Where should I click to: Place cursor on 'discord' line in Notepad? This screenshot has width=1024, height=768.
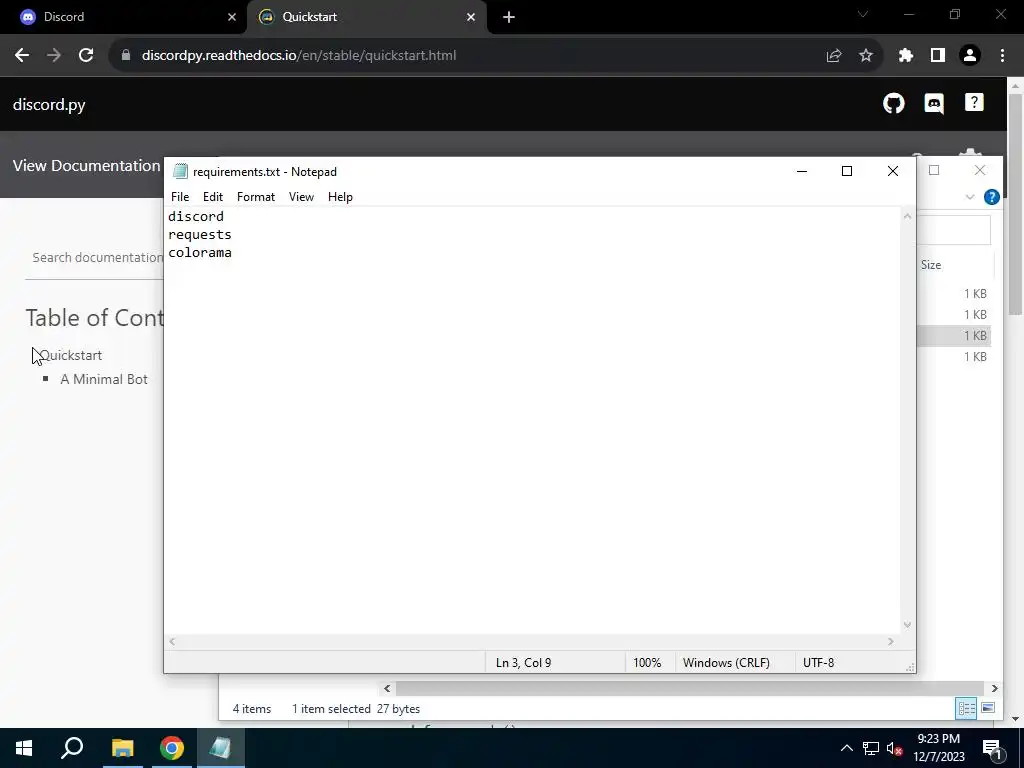pyautogui.click(x=196, y=216)
